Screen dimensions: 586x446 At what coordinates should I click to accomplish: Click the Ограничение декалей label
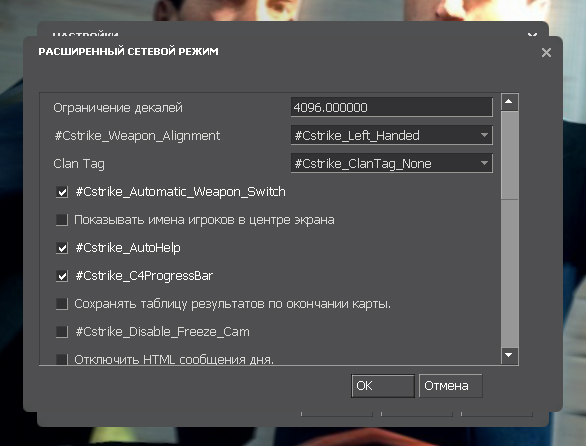118,108
